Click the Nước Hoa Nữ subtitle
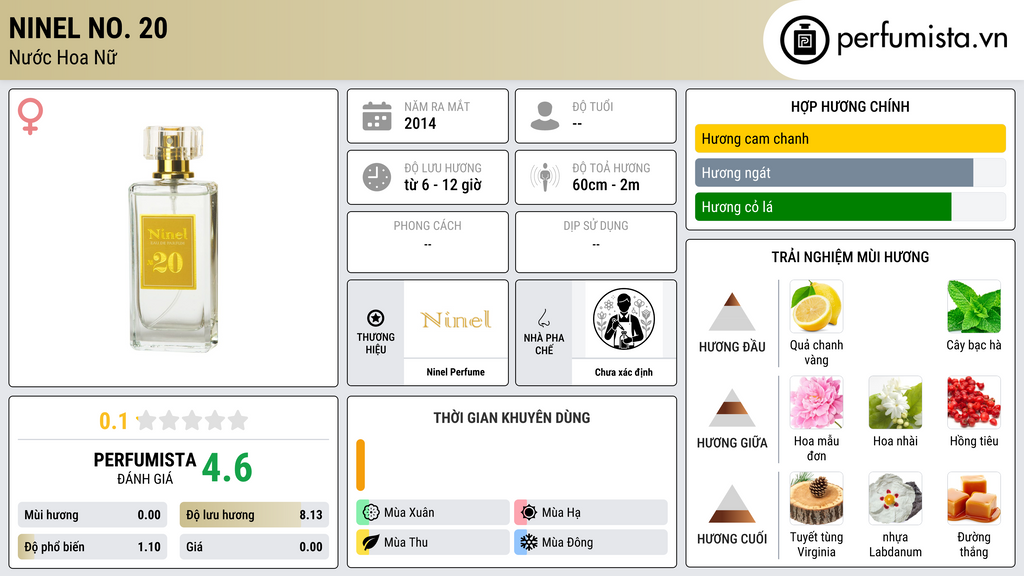This screenshot has width=1024, height=576. coord(63,58)
